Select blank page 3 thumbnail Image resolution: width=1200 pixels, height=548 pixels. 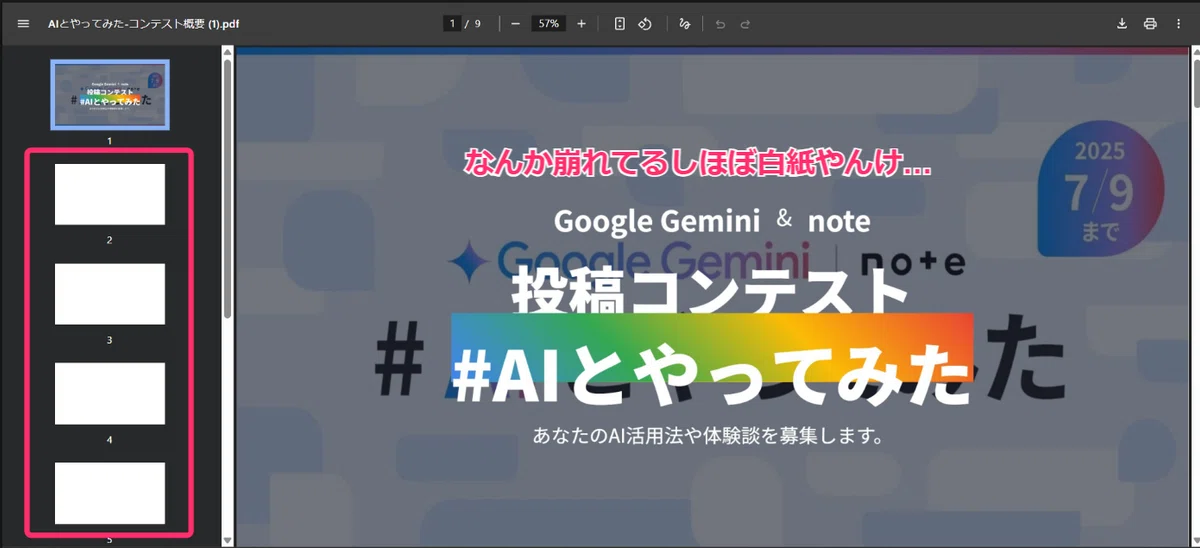(x=110, y=294)
